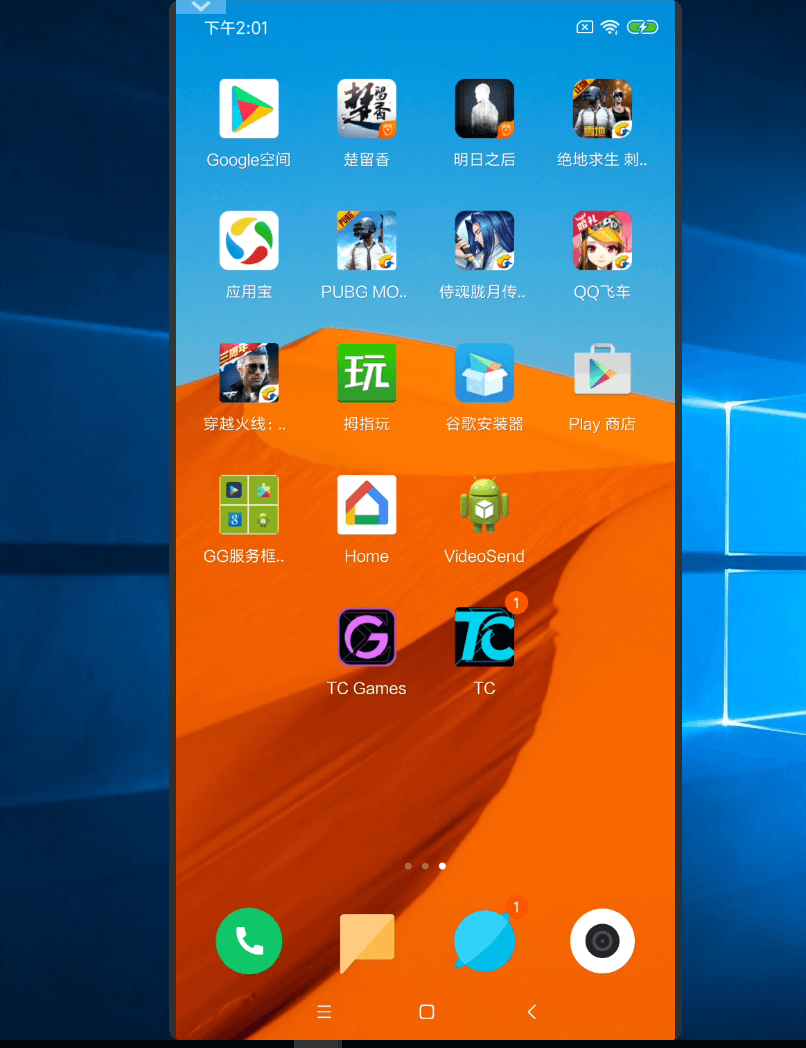Tap the square Home navigation button
806x1048 pixels.
pos(426,1012)
